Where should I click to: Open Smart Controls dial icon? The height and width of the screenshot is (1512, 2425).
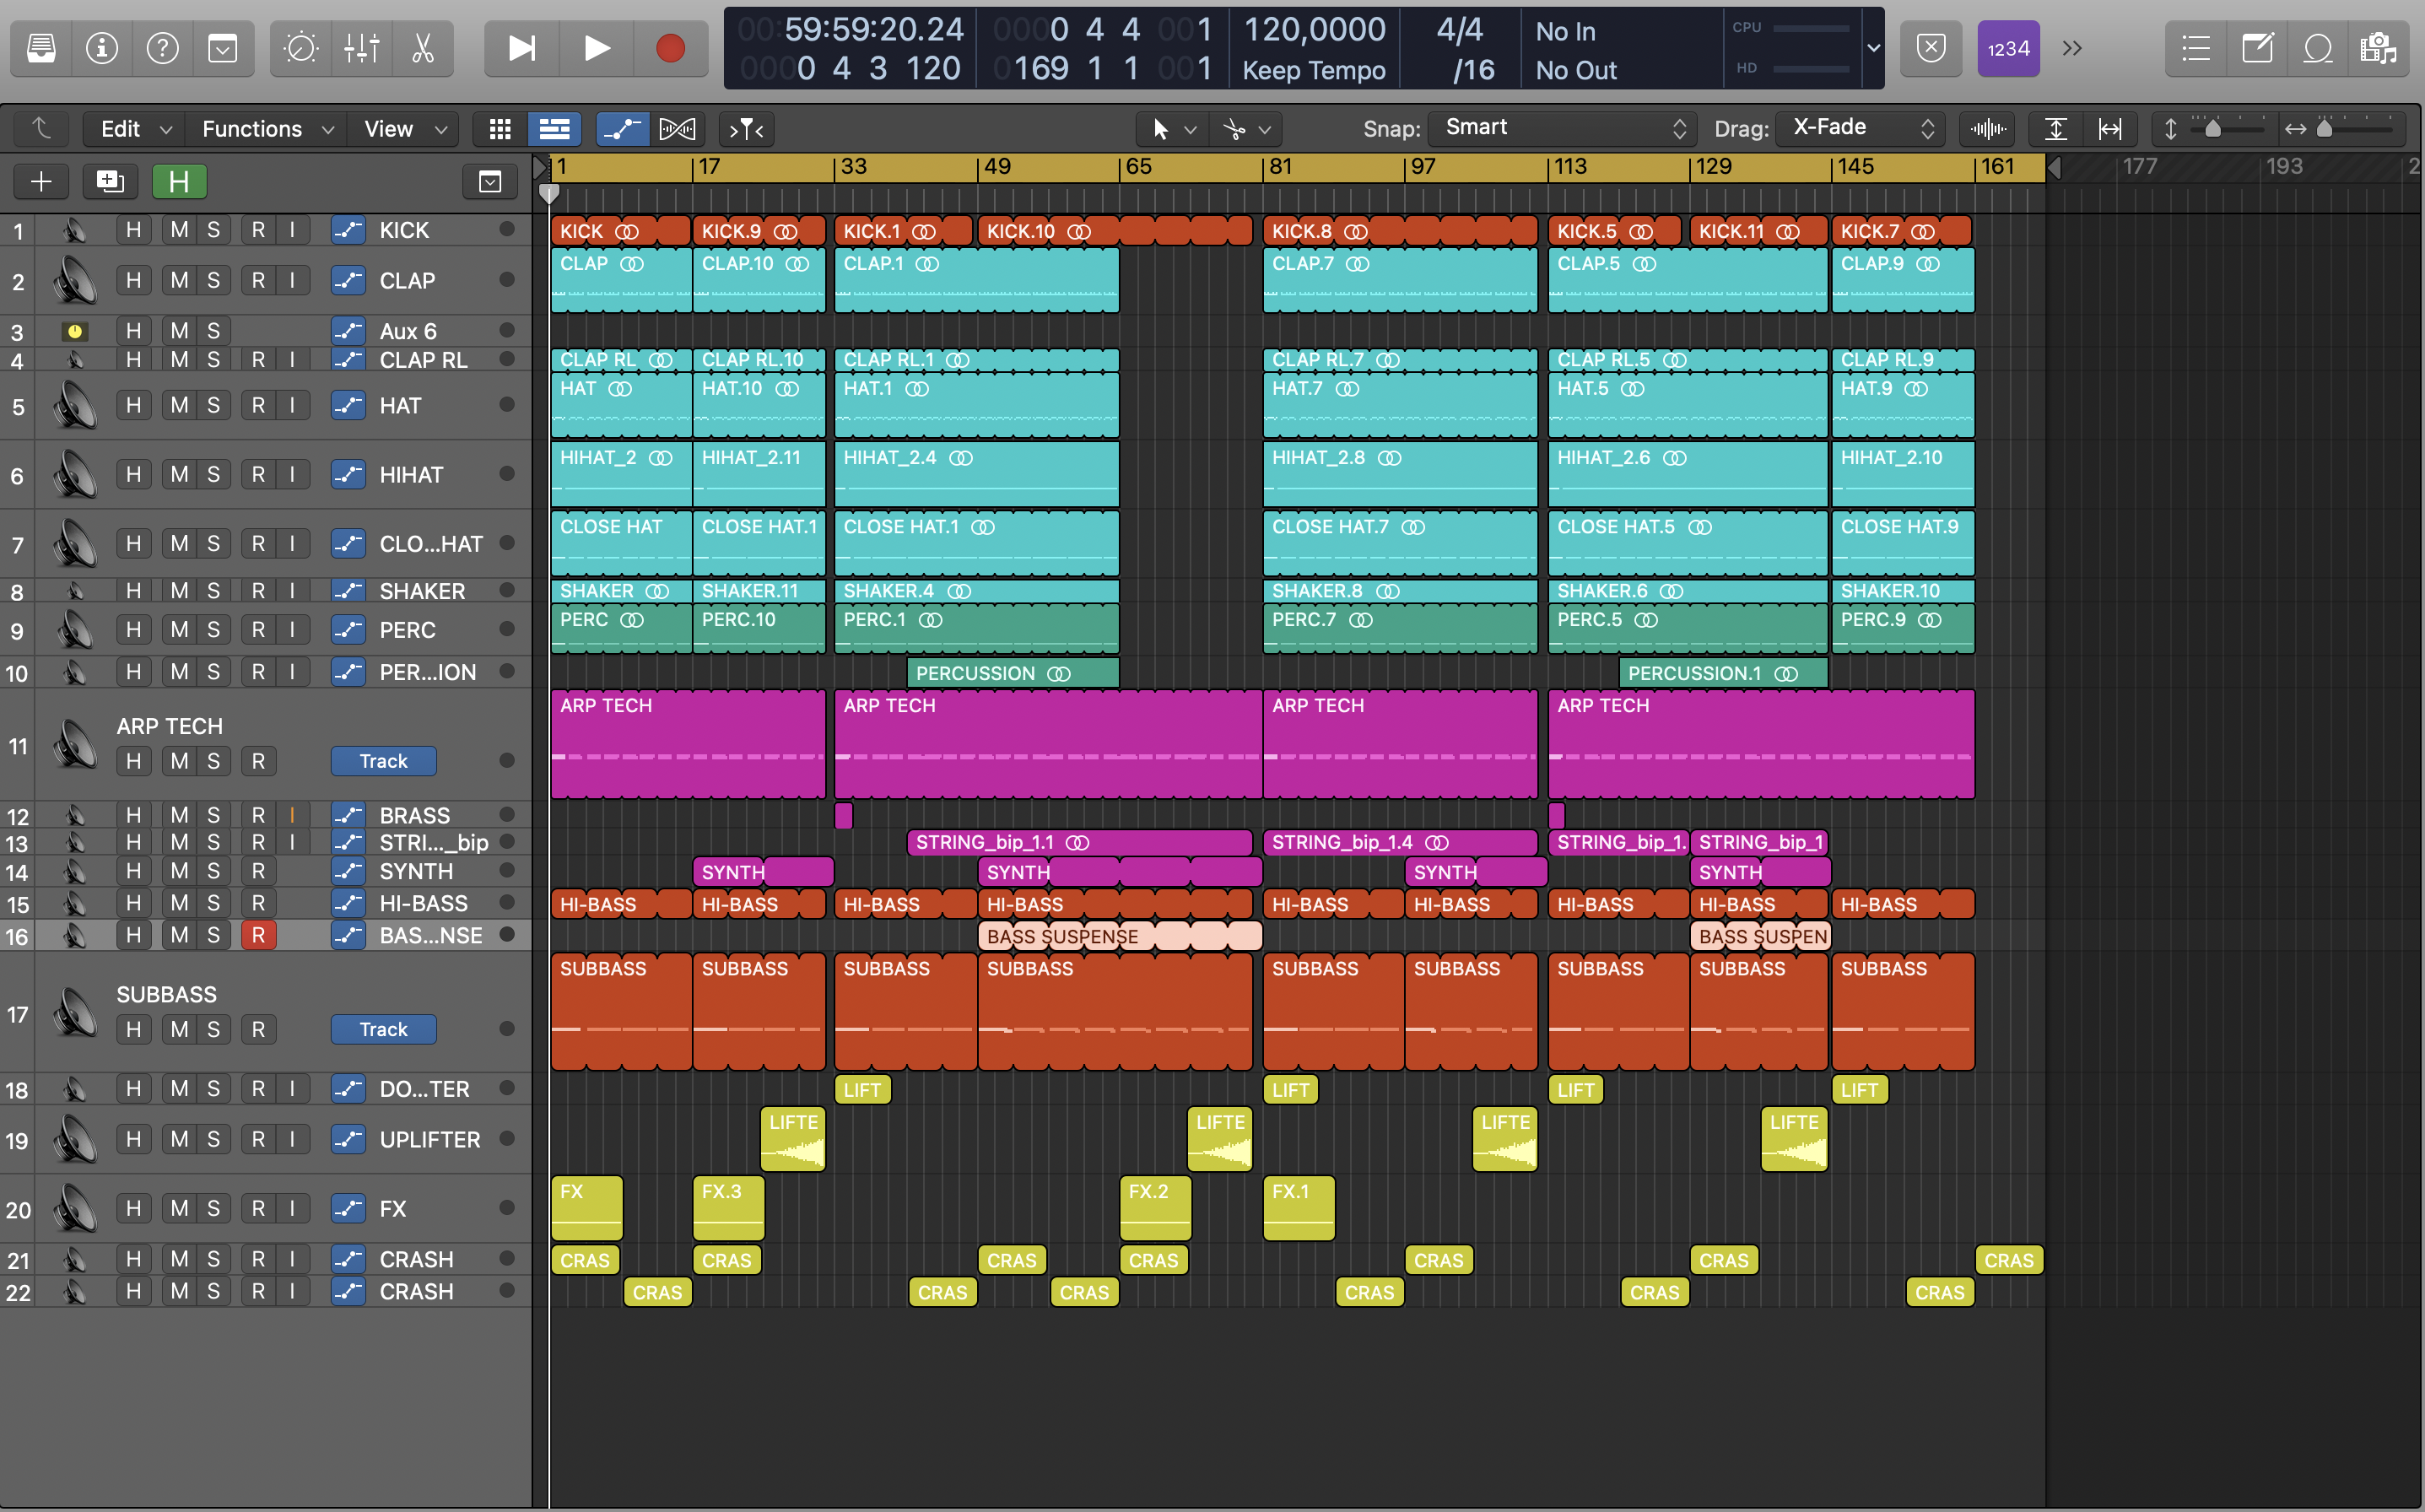point(301,48)
